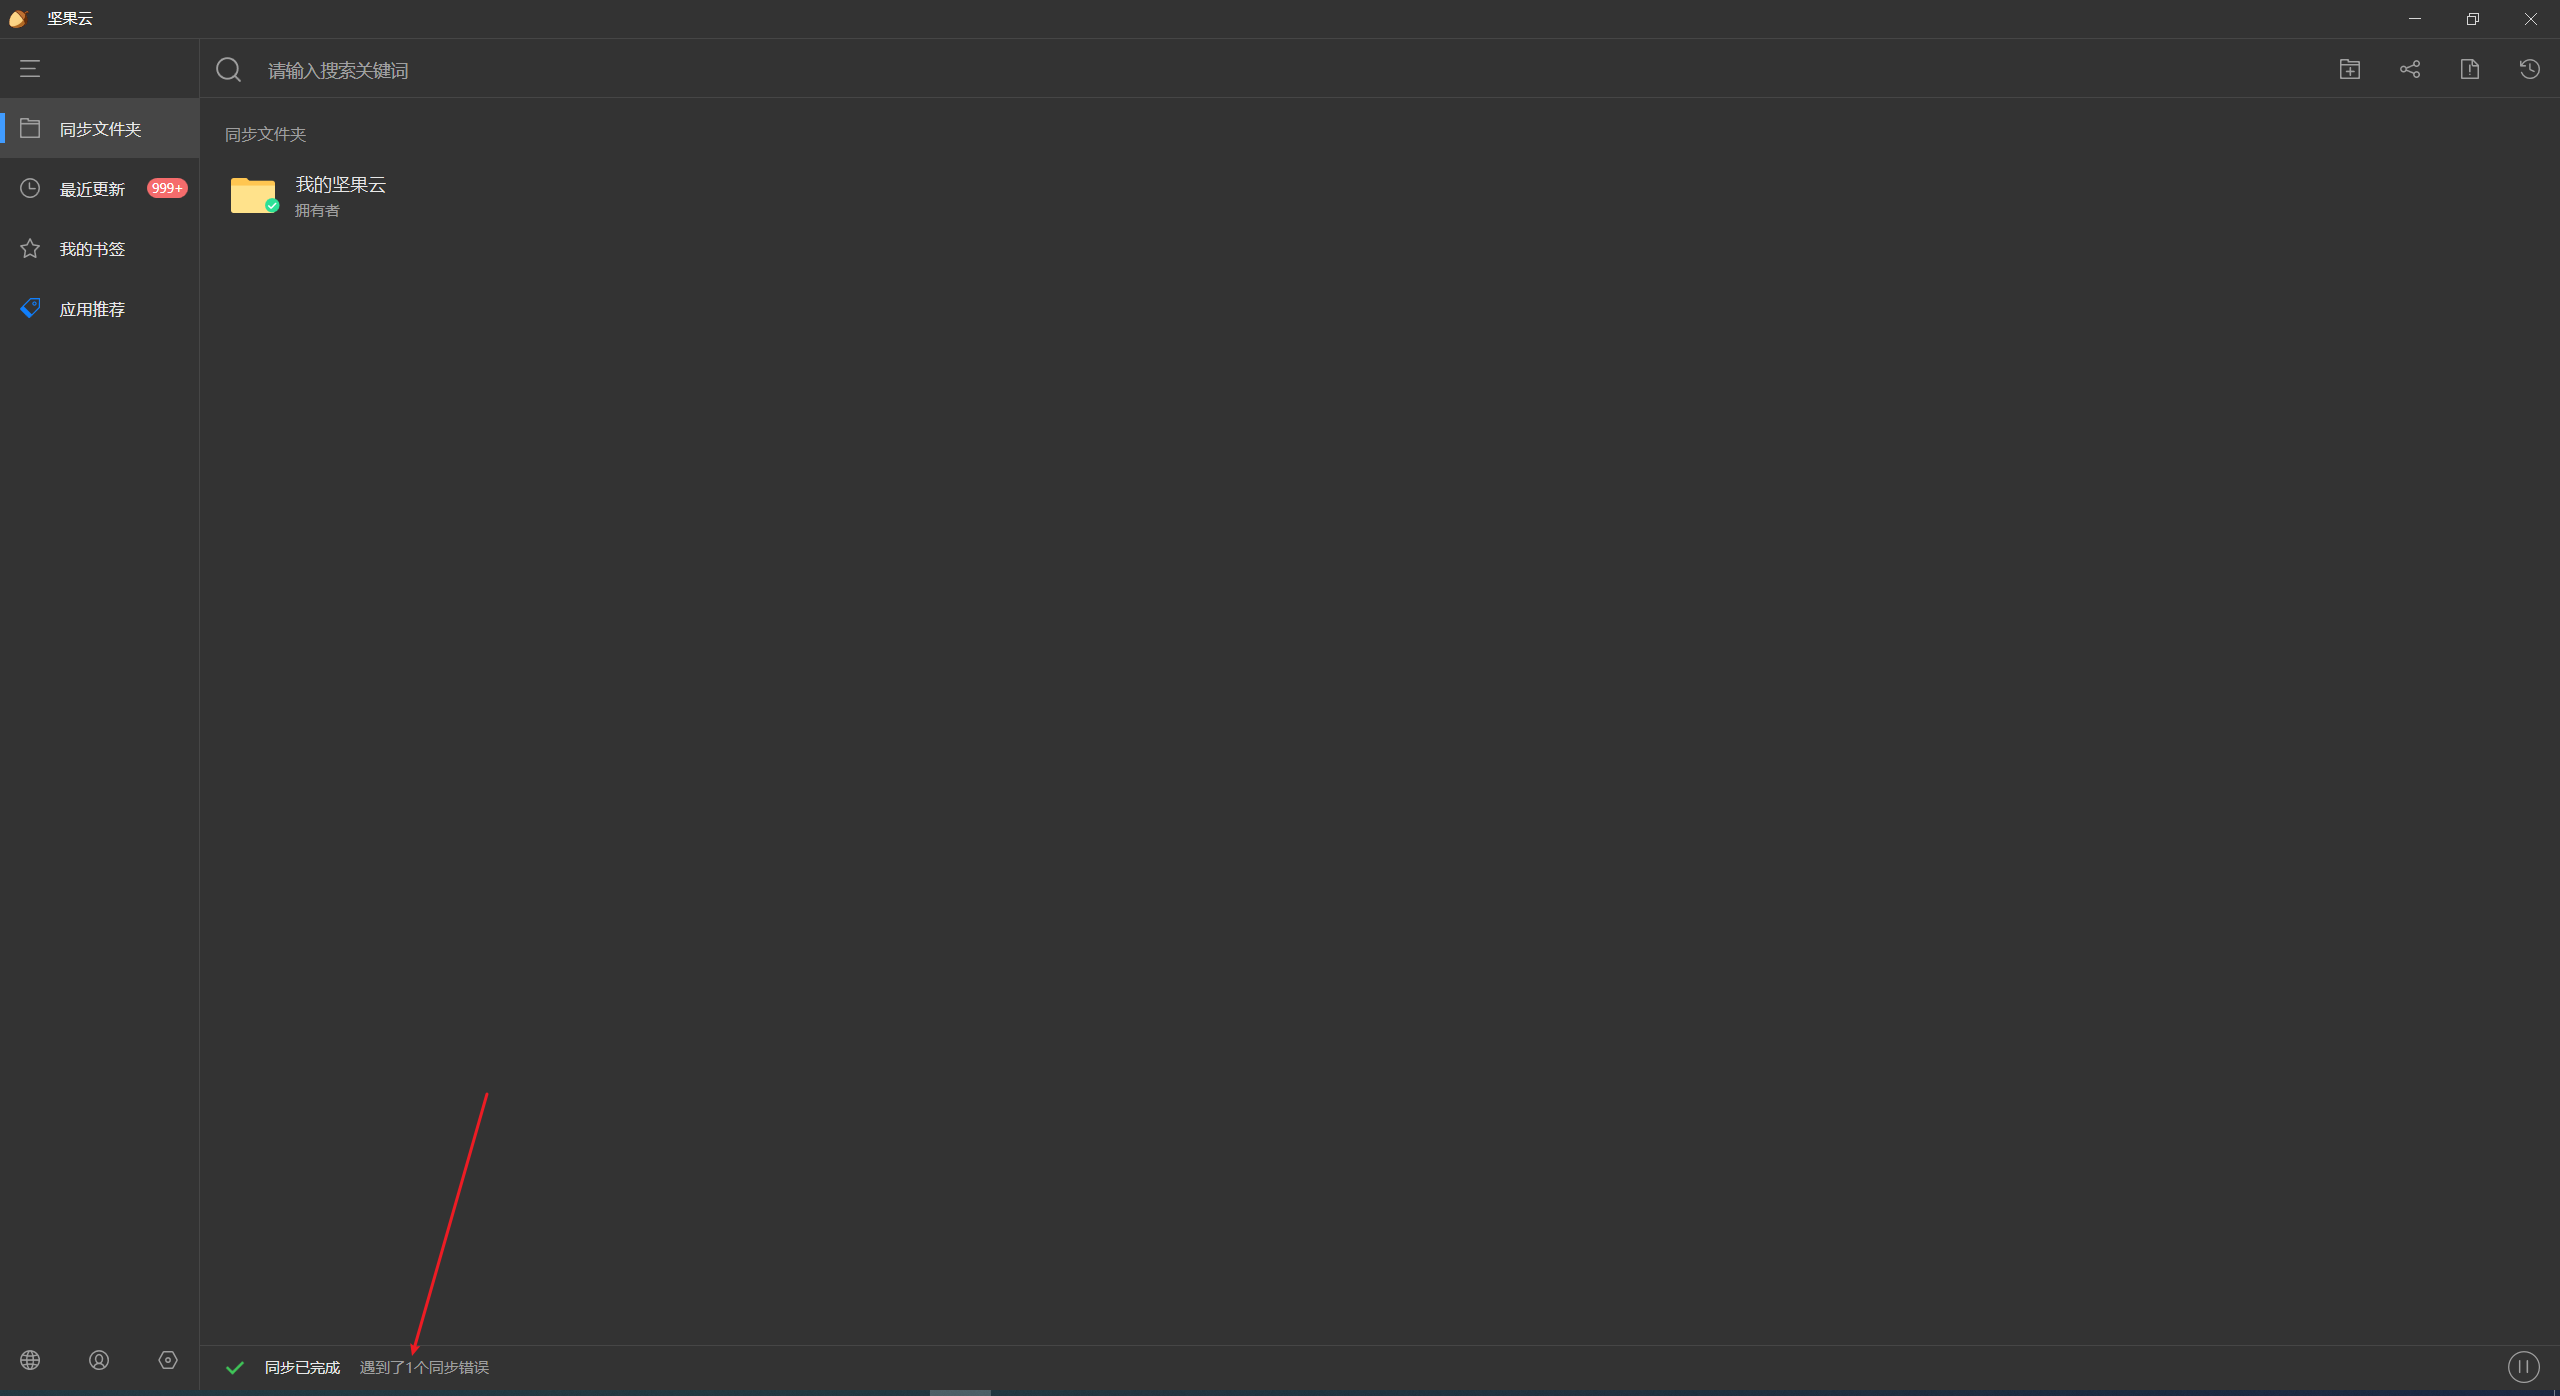The height and width of the screenshot is (1396, 2560).
Task: Select the 同步文件夹 sidebar tab
Action: tap(100, 128)
